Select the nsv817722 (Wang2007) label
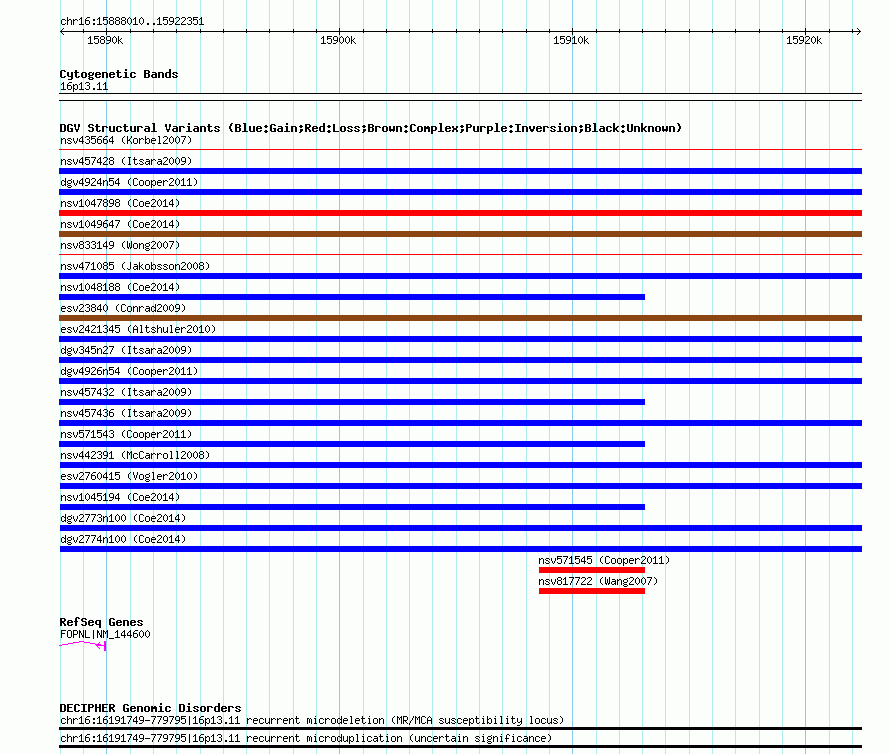Screen dimensions: 890x754 pos(598,581)
